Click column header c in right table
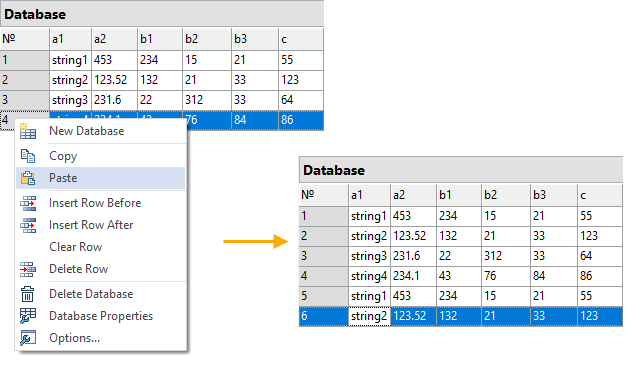This screenshot has width=629, height=365. click(x=601, y=195)
